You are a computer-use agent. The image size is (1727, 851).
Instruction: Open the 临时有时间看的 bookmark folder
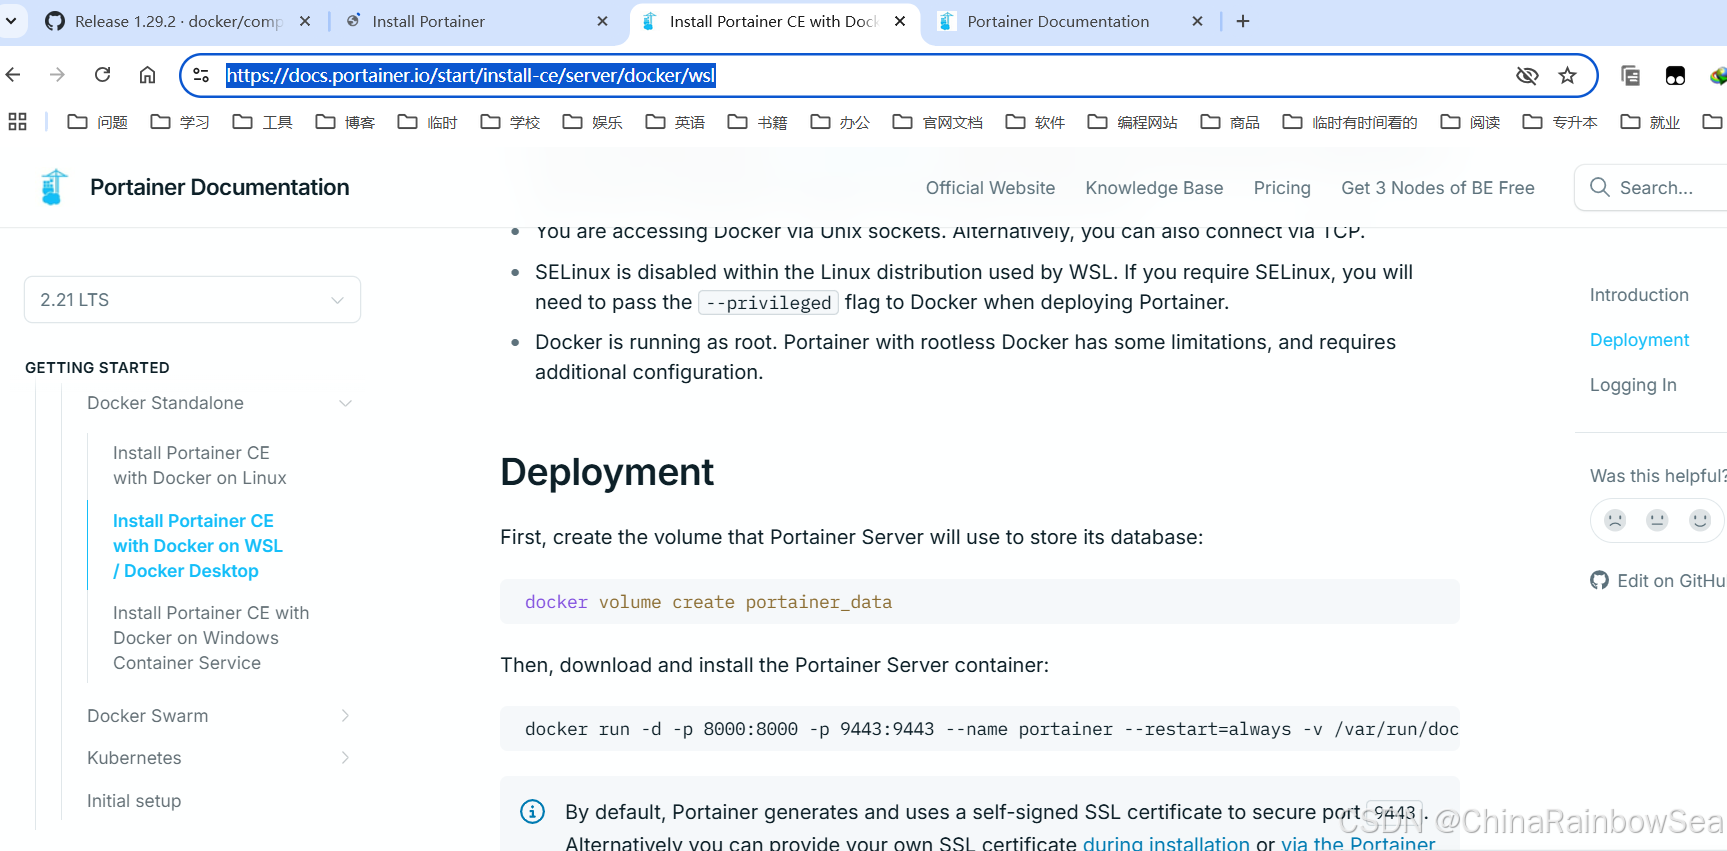pos(1350,122)
